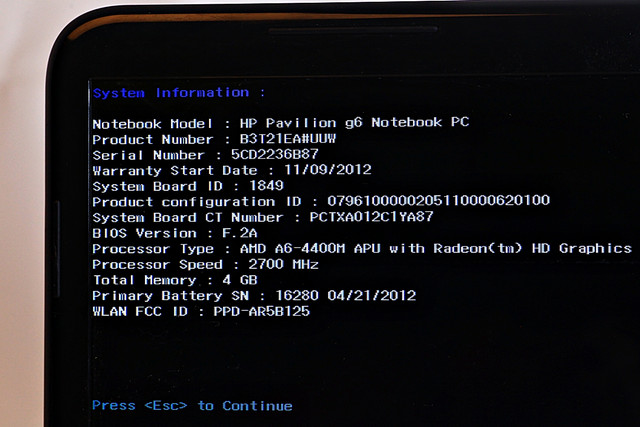The image size is (640, 427).
Task: Select the 'Product configuration ID' label
Action: (x=197, y=202)
